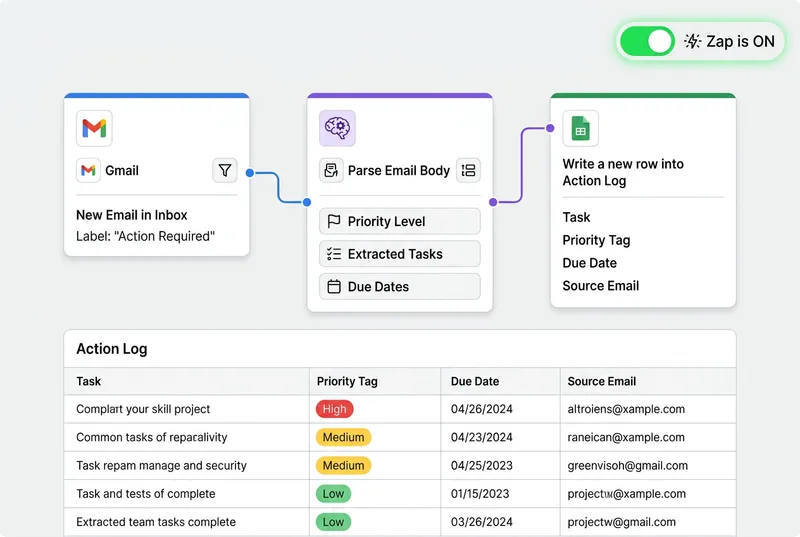Click the Extracted Tasks checklist icon
Viewport: 800px width, 537px height.
334,254
